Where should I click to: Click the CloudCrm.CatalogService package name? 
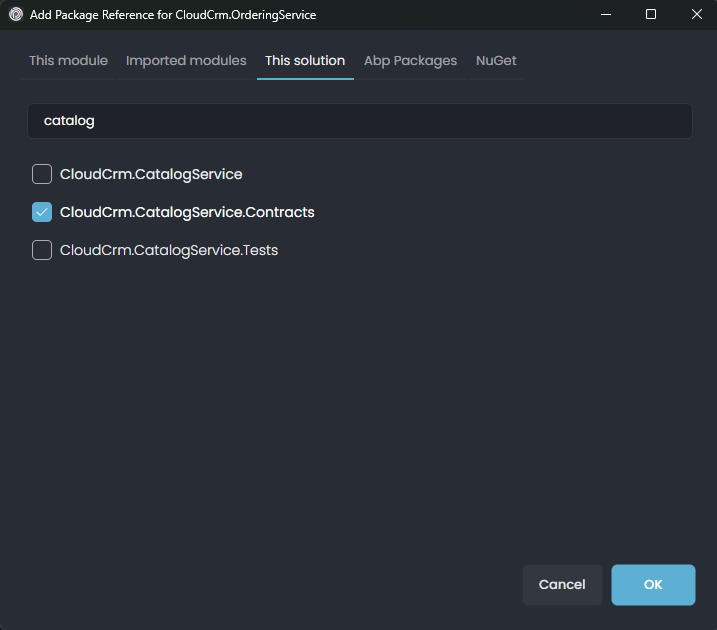click(x=151, y=174)
